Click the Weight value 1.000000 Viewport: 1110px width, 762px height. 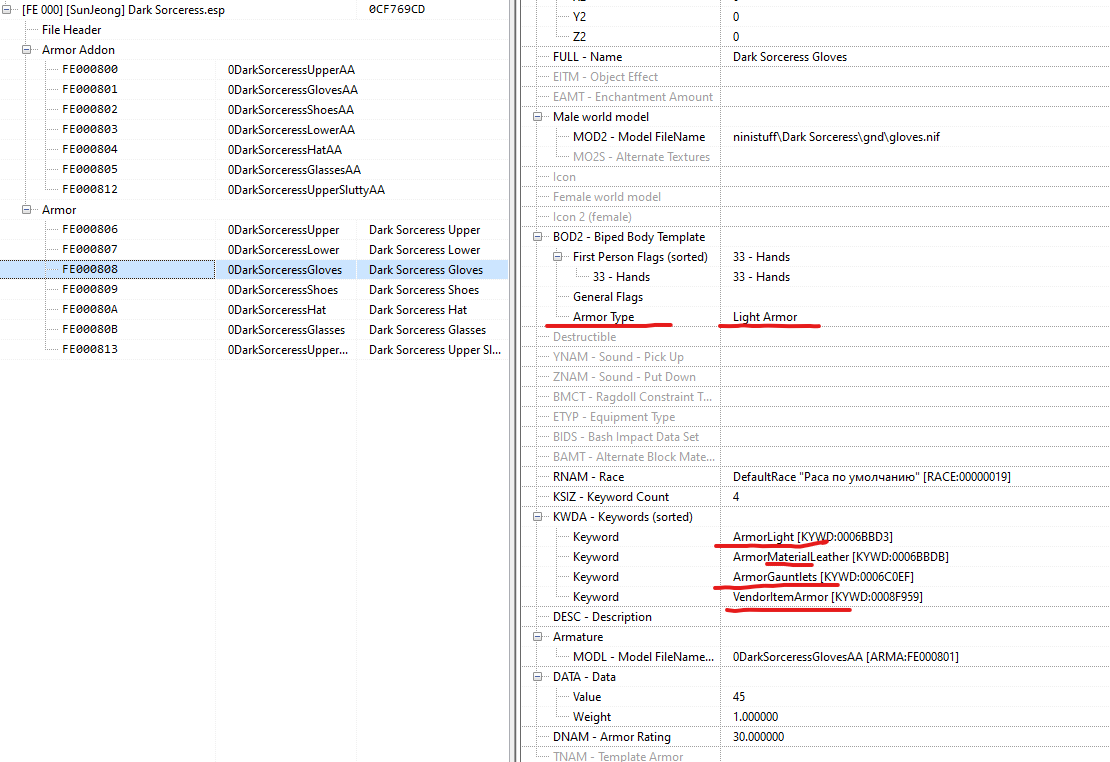pos(755,717)
